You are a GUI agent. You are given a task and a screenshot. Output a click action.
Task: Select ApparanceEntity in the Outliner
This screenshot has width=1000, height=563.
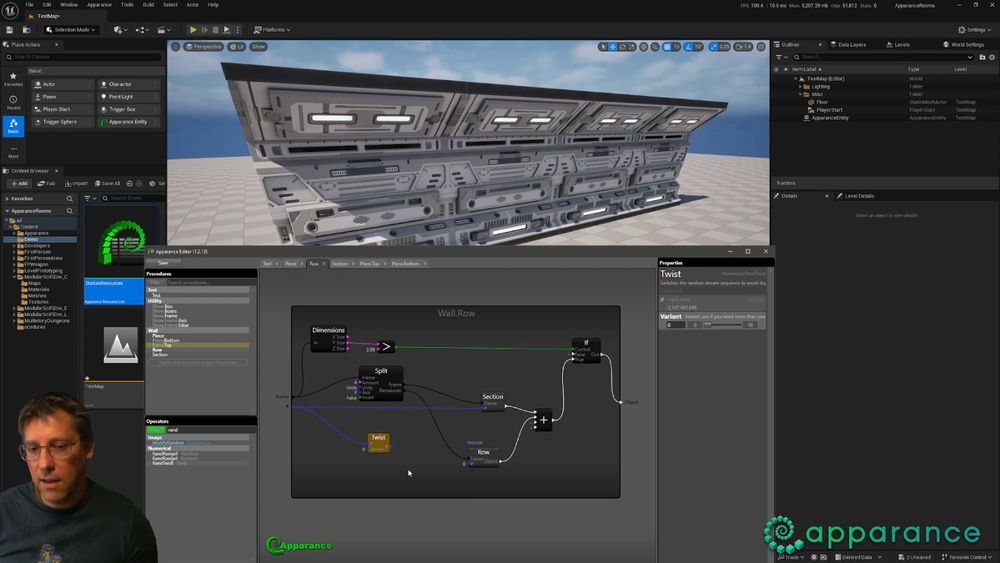(830, 118)
